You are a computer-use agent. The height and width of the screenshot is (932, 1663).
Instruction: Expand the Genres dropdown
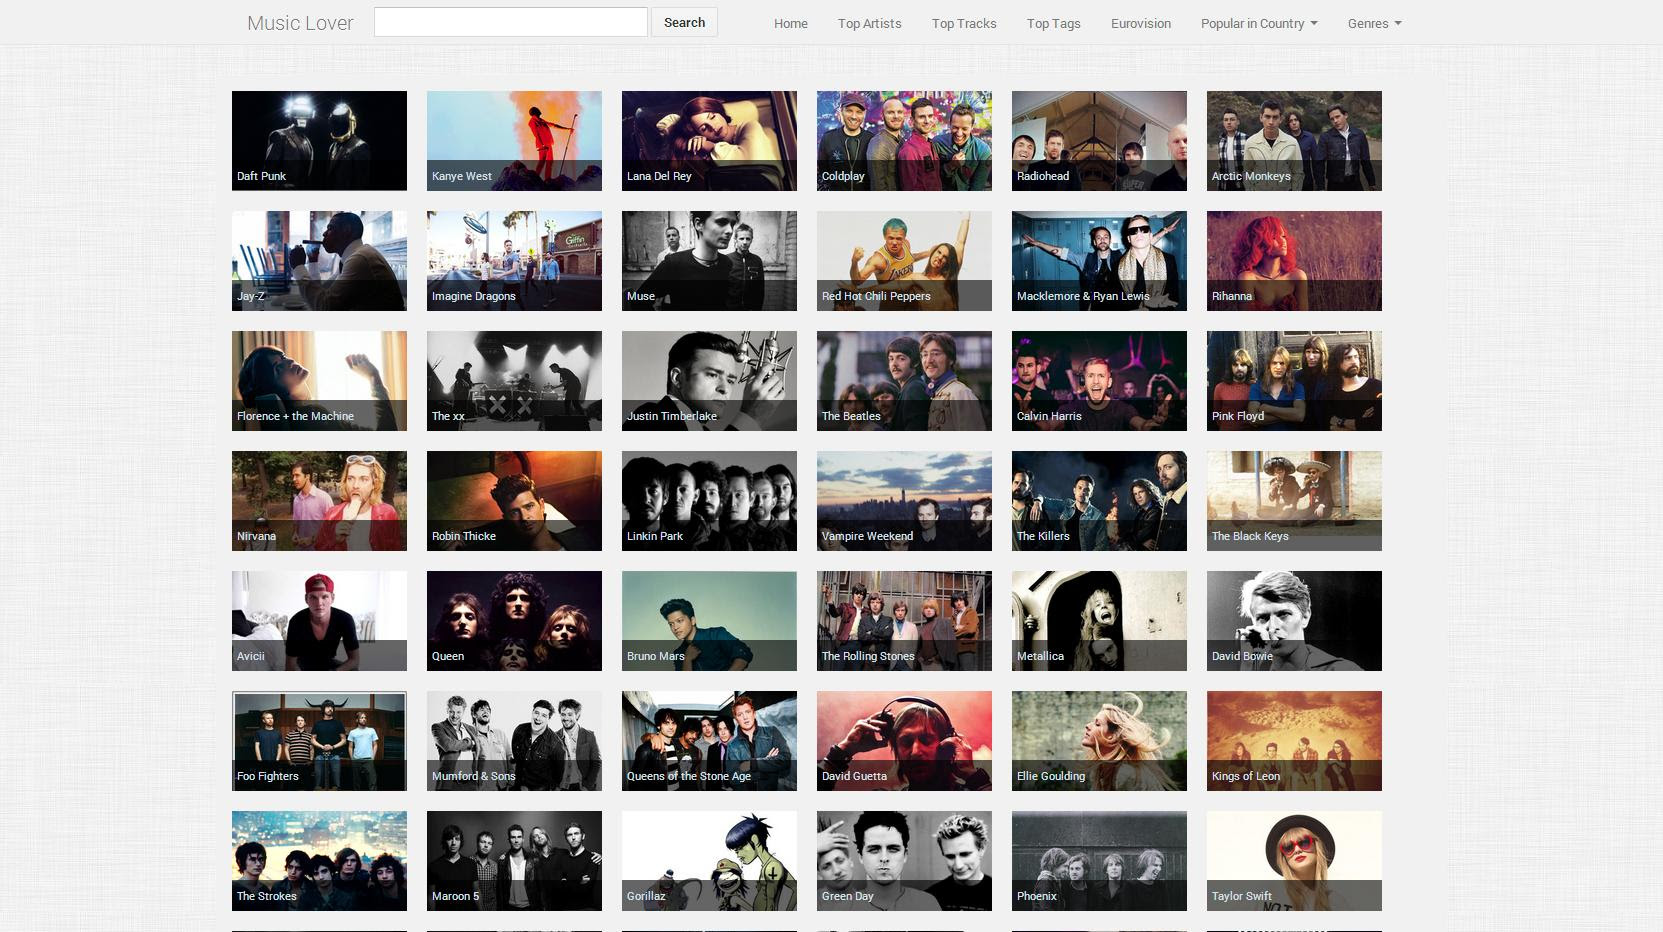1374,23
